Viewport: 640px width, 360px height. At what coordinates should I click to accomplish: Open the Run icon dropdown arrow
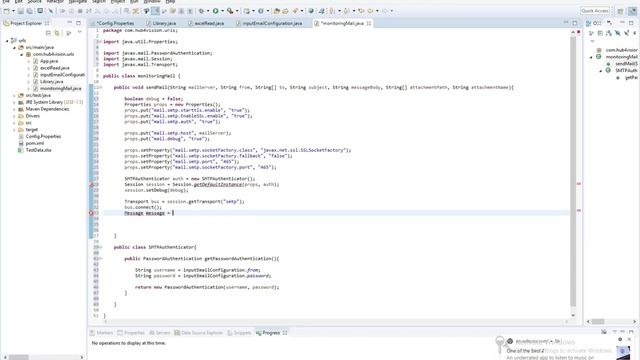[x=222, y=11]
